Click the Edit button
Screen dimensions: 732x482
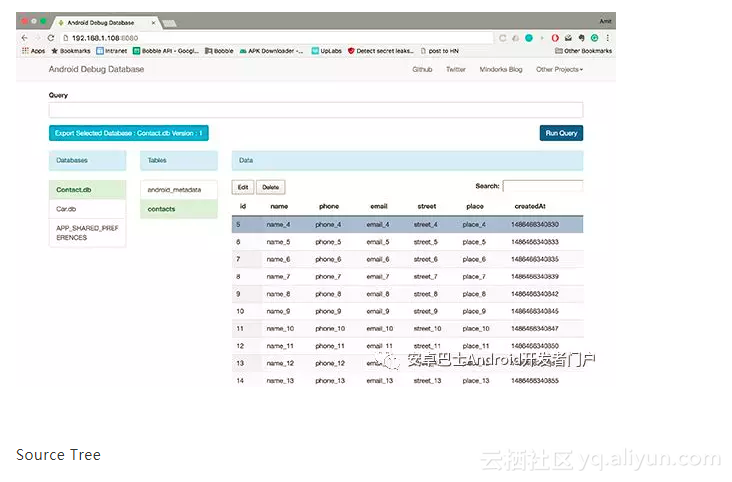[243, 187]
